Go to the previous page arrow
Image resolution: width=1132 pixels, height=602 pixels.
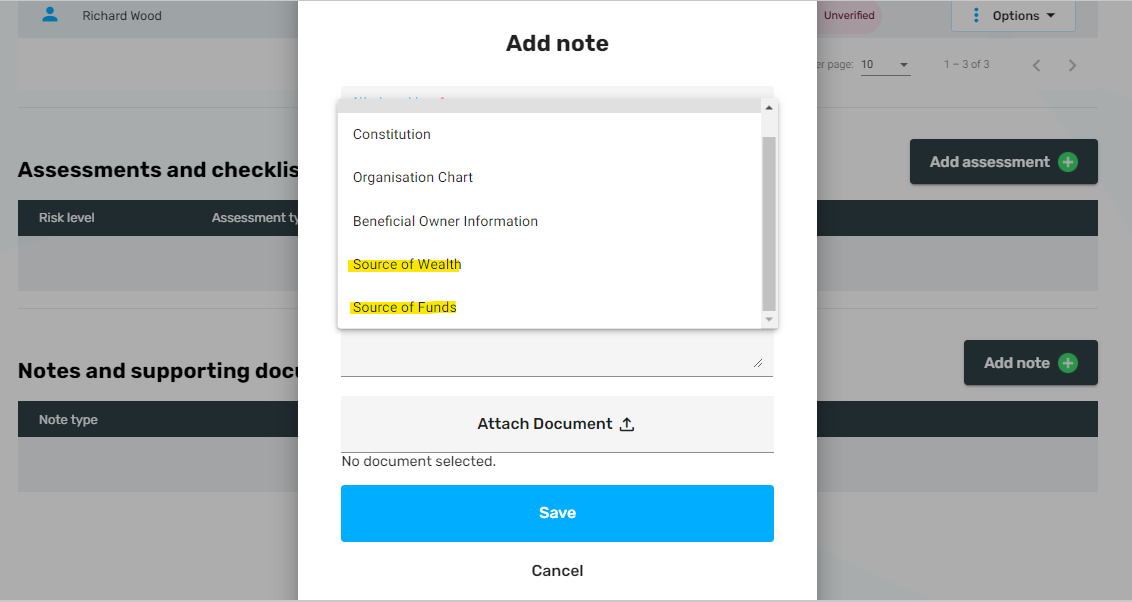(x=1037, y=66)
